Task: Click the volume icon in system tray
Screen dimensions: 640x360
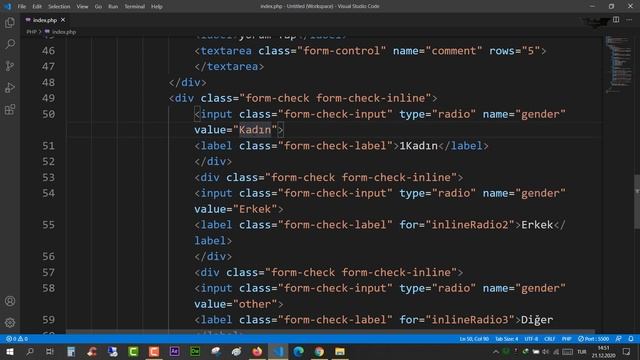Action: coord(546,351)
